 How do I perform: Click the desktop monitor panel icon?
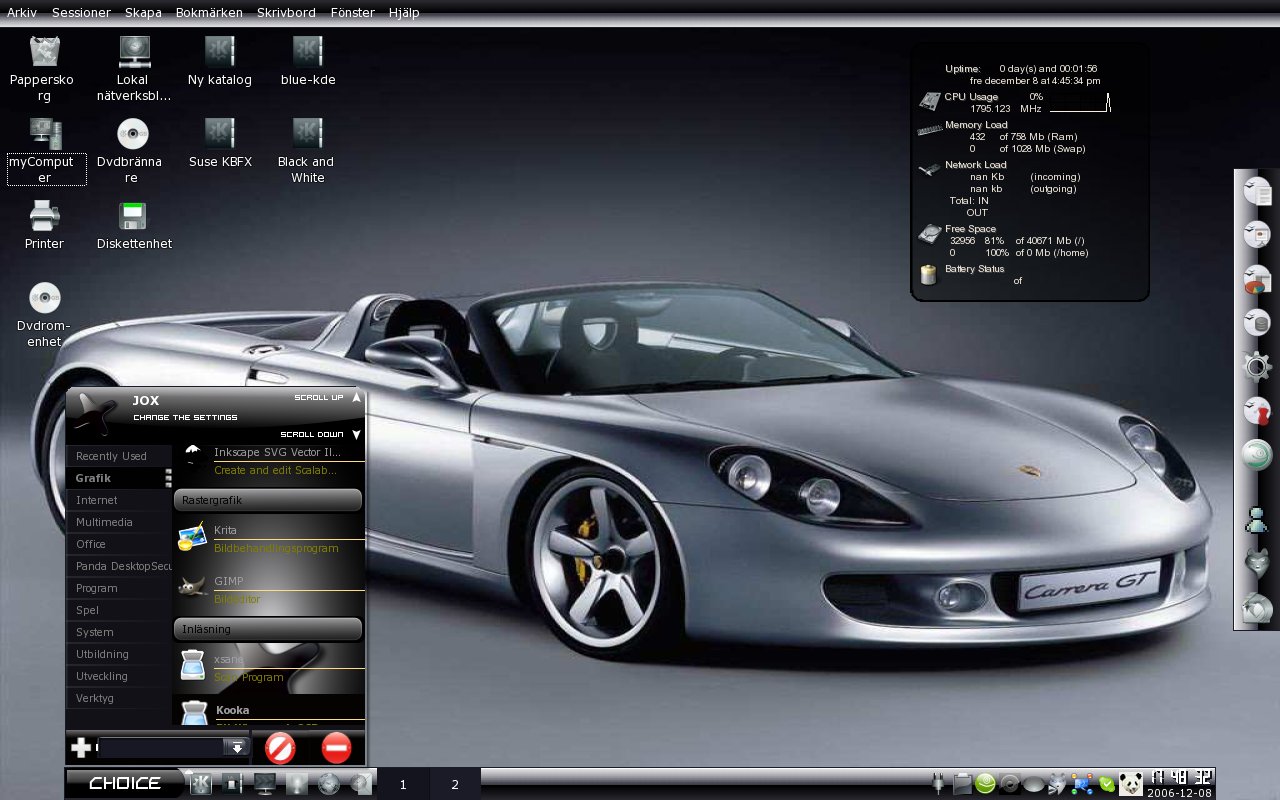pyautogui.click(x=265, y=784)
